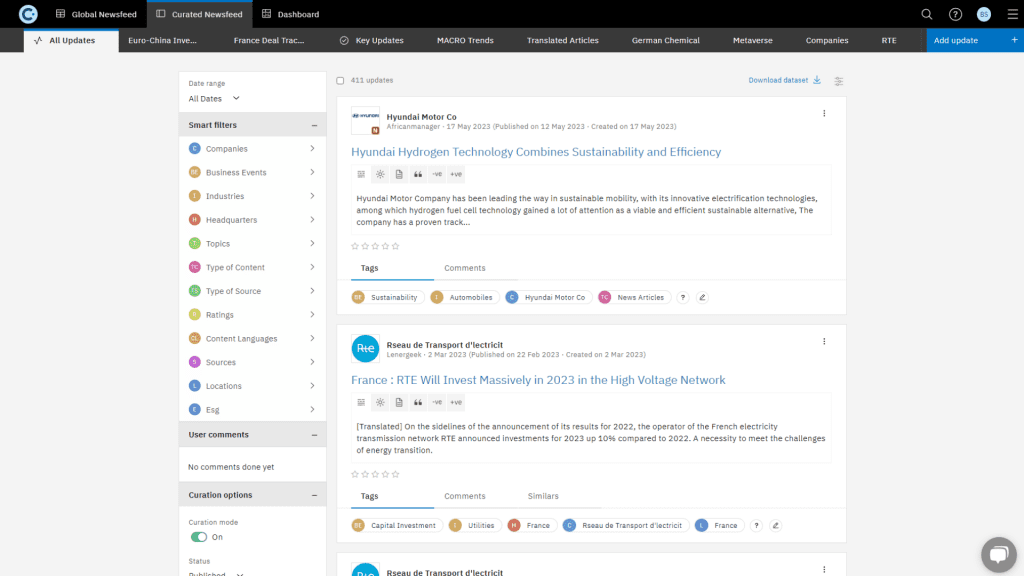The width and height of the screenshot is (1024, 576).
Task: Open the help question mark icon
Action: click(955, 14)
